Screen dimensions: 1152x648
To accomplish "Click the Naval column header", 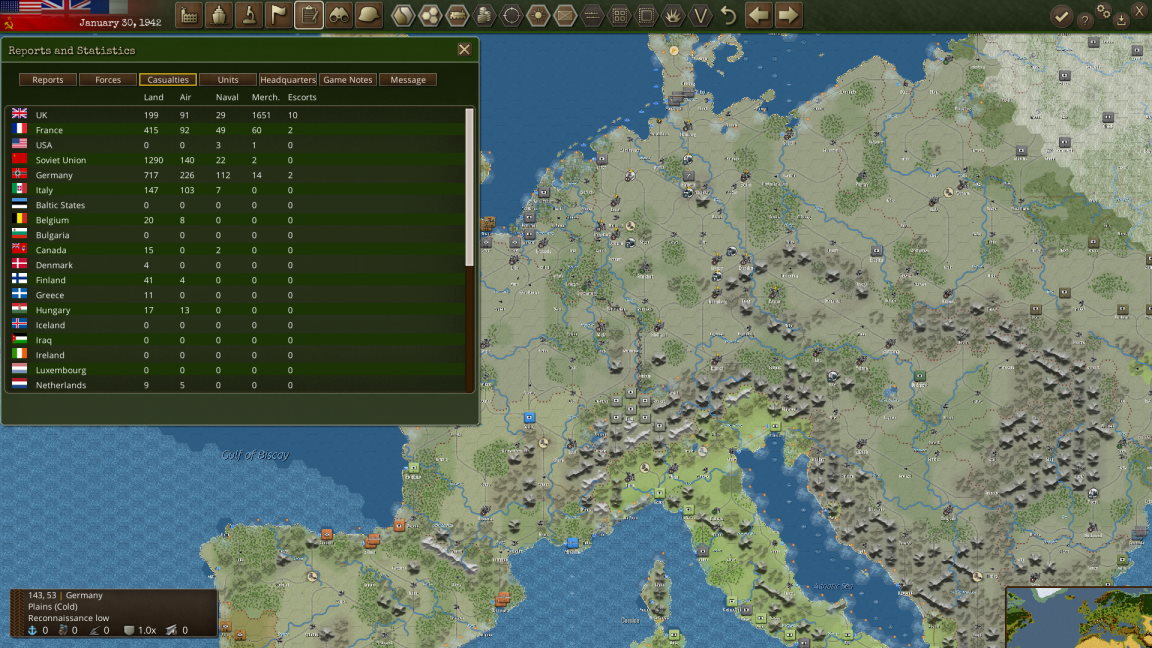I will tap(227, 97).
